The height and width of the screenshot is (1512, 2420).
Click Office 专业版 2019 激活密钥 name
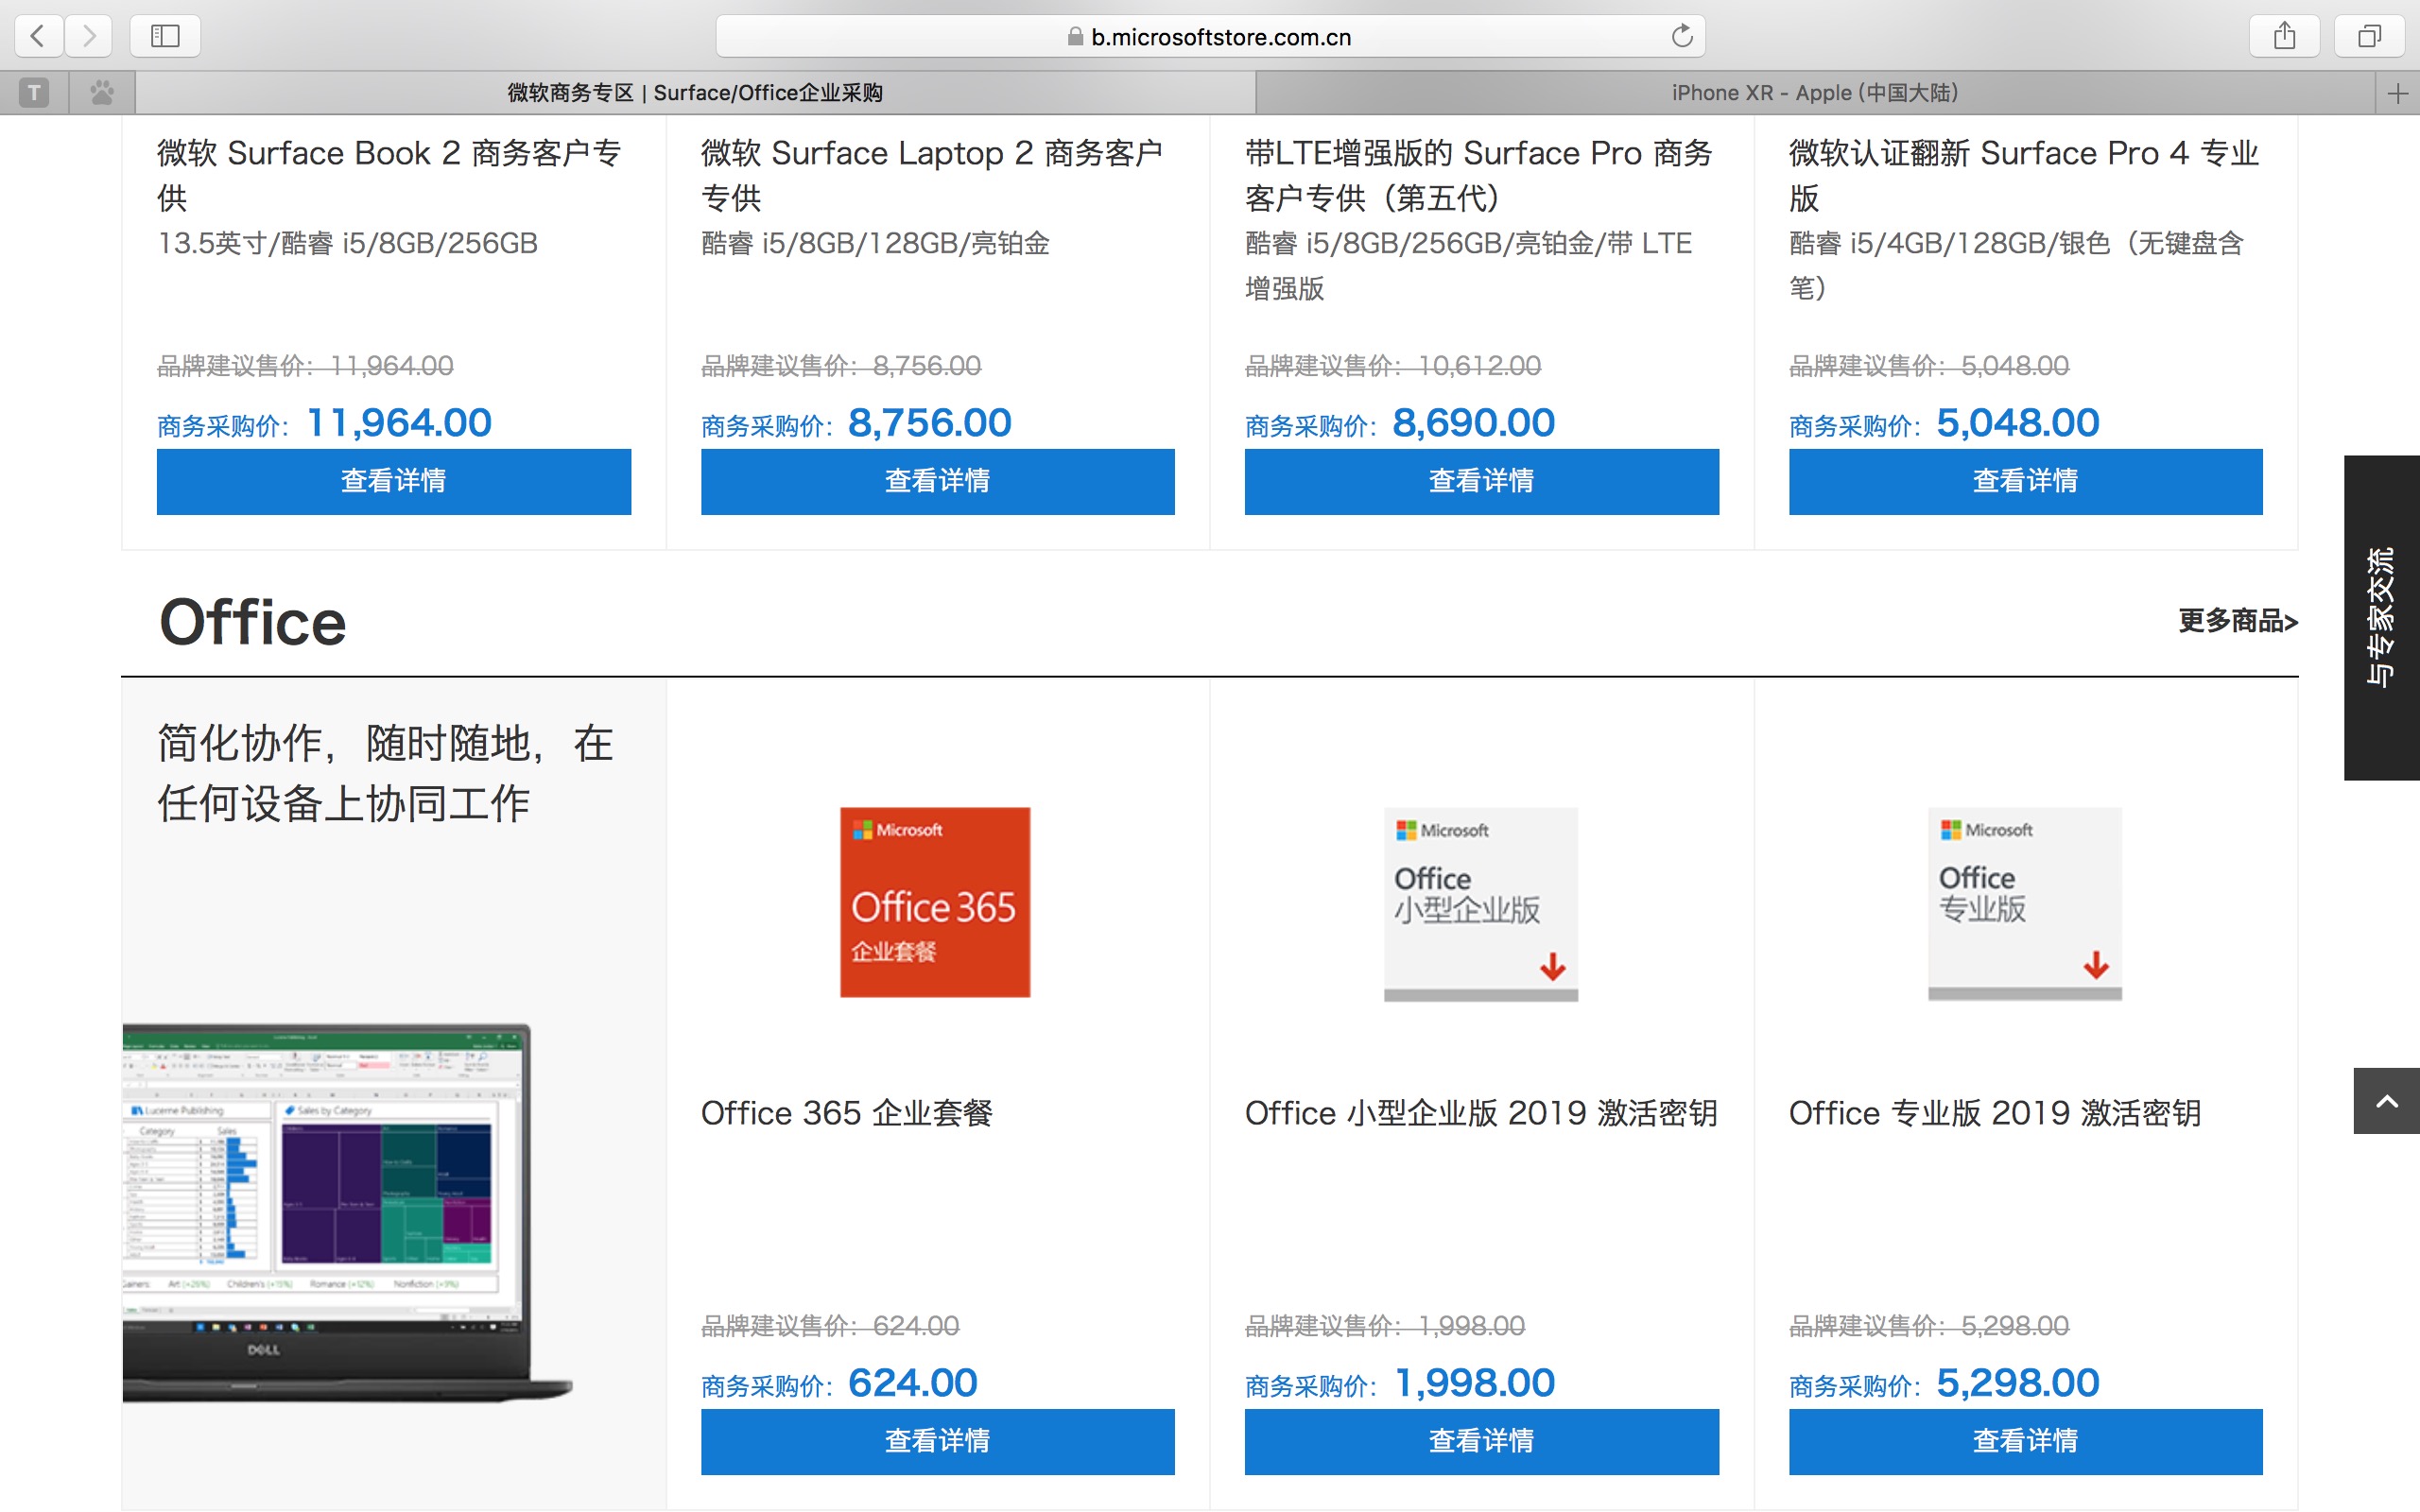click(1995, 1113)
